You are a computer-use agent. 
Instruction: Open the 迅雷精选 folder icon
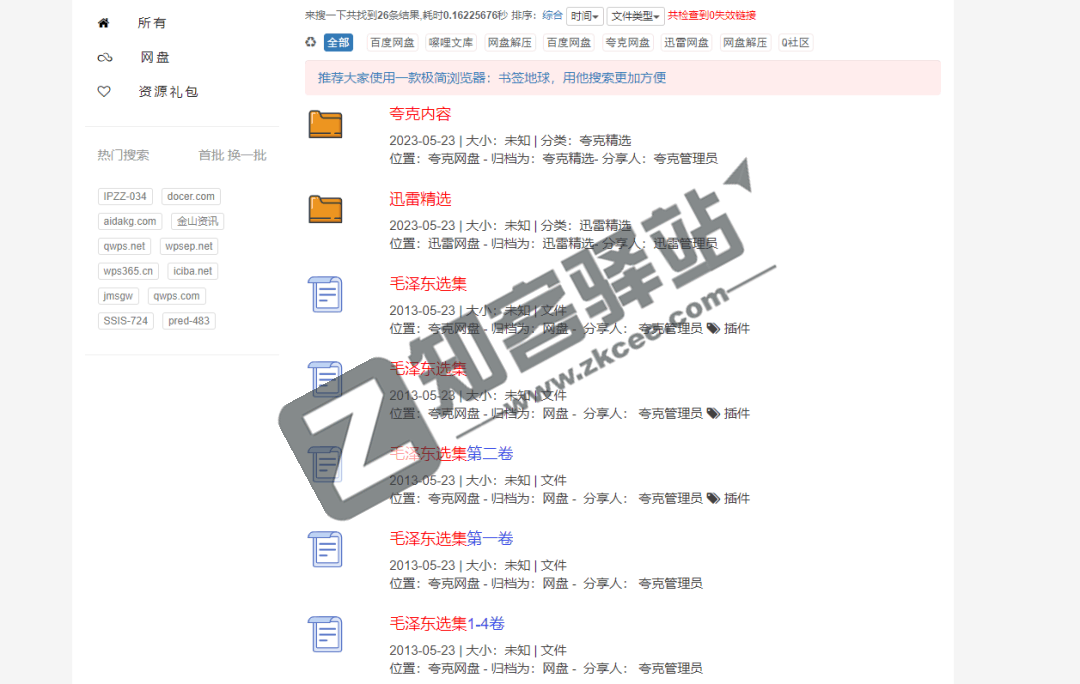pos(325,209)
